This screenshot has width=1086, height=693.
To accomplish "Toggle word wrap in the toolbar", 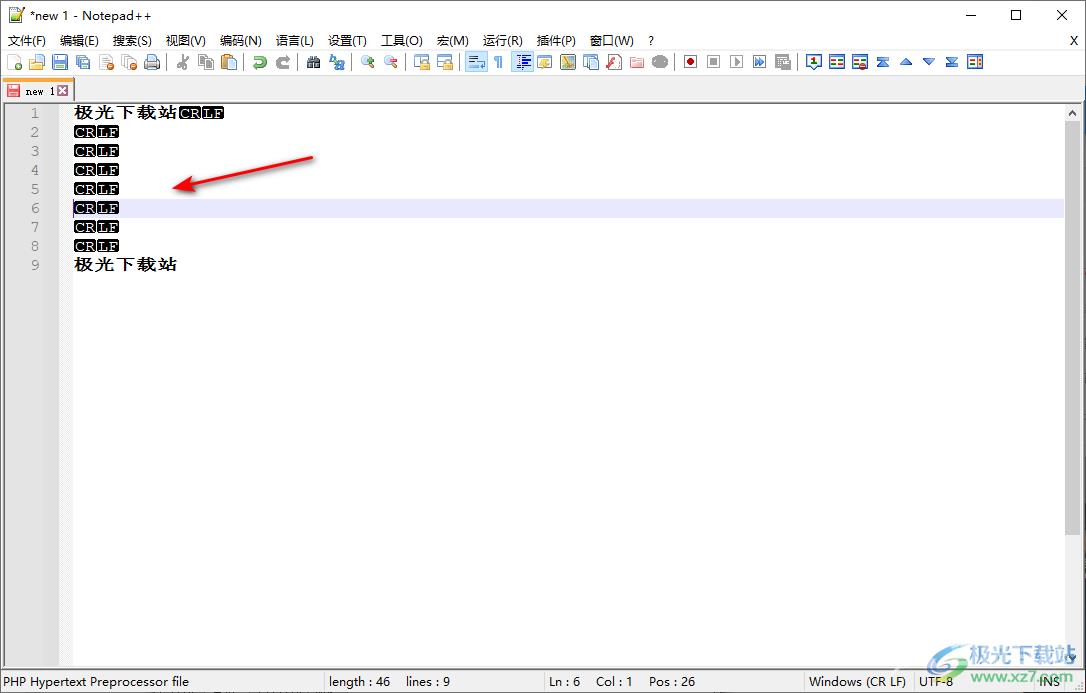I will 476,62.
